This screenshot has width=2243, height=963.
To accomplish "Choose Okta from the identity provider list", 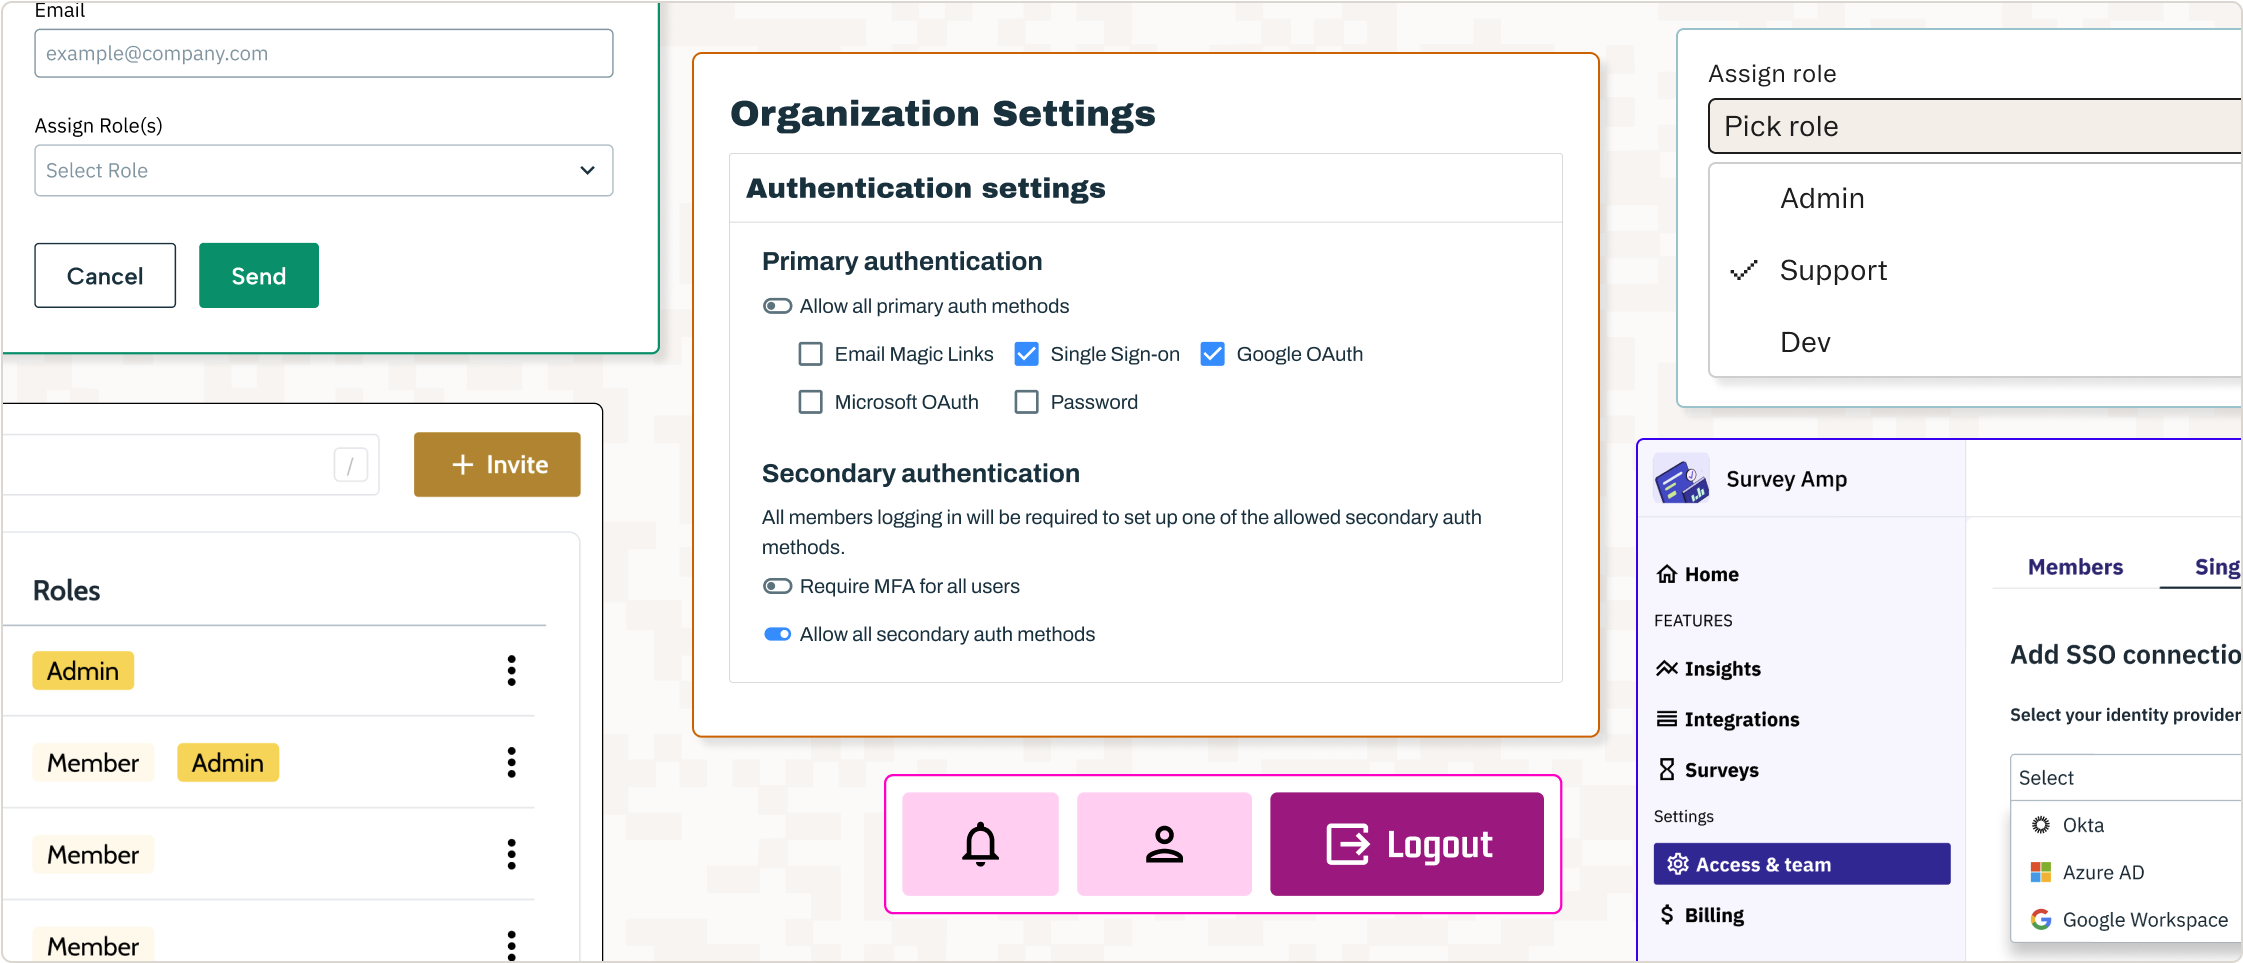I will 2082,825.
